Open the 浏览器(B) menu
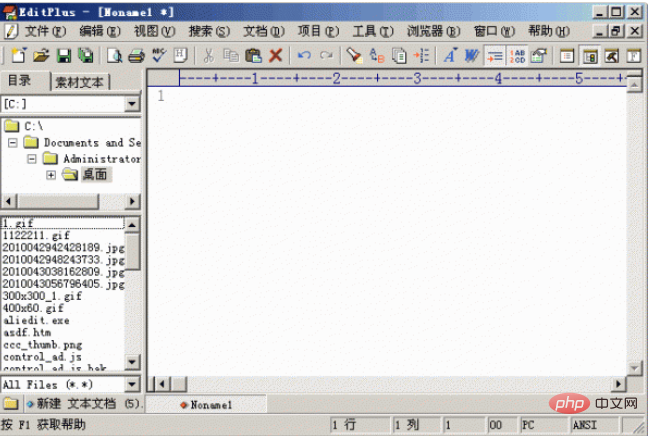 click(x=434, y=31)
